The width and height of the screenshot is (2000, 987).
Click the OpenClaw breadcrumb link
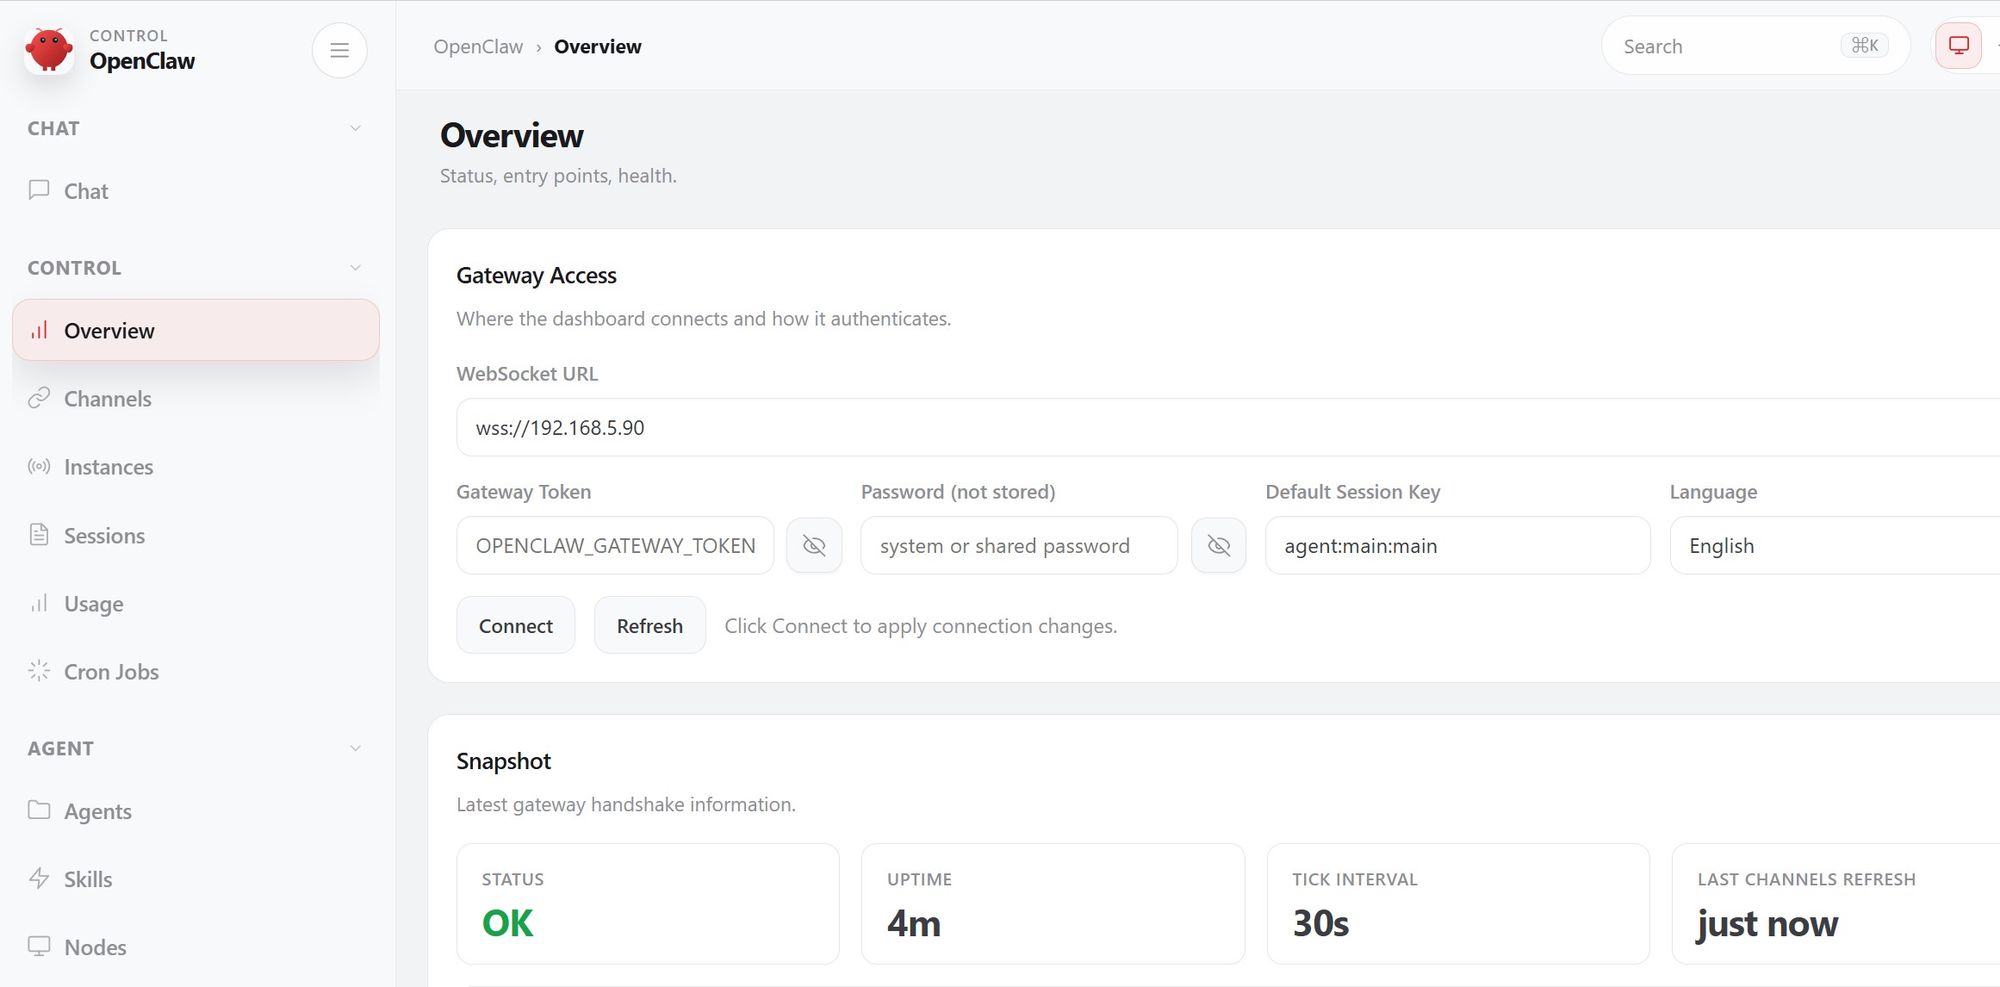478,47
